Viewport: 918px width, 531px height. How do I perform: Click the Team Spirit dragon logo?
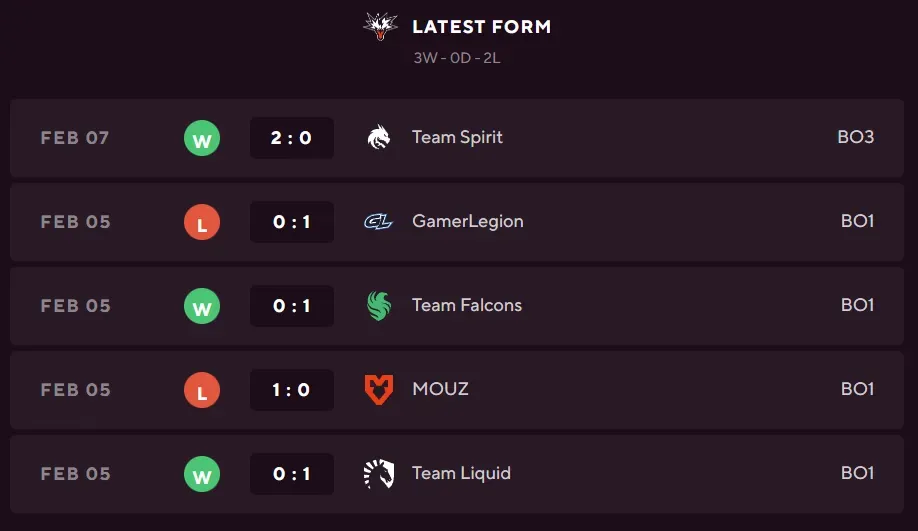click(379, 138)
